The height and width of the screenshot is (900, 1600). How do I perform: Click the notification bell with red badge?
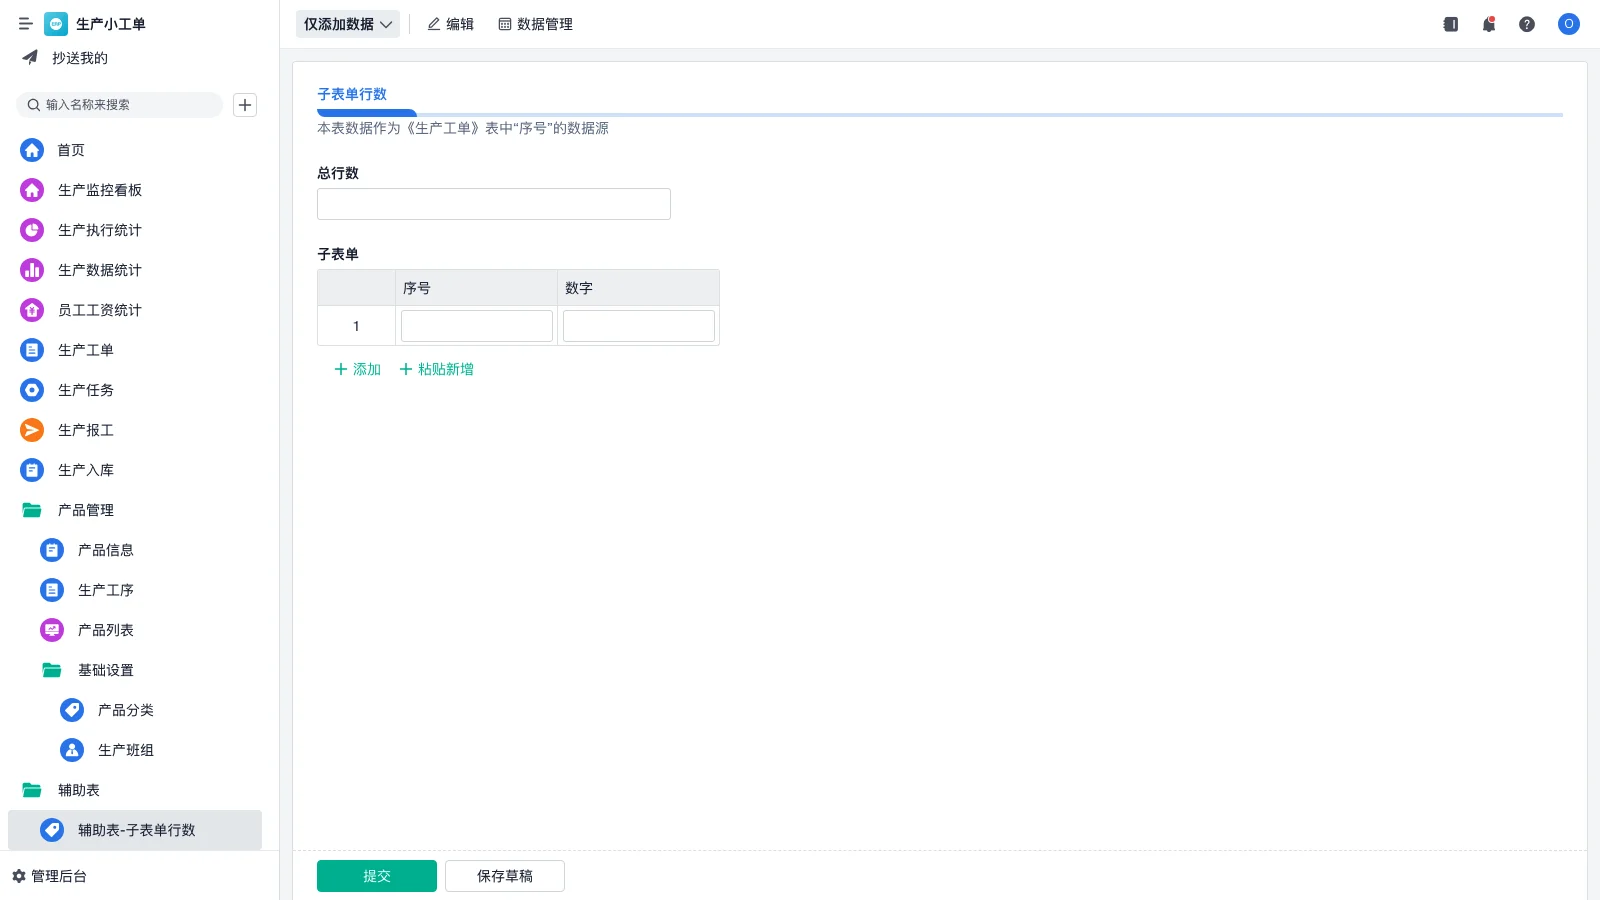[1488, 24]
